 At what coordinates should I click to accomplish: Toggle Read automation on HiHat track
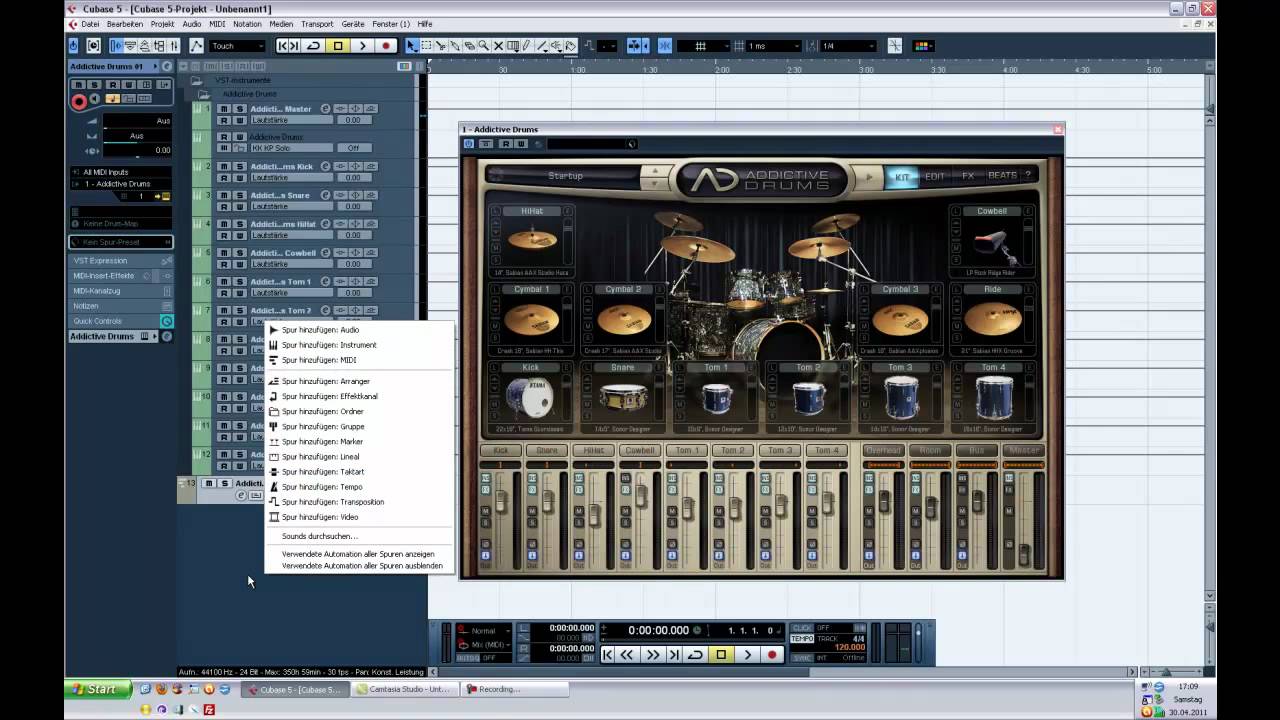click(x=224, y=235)
